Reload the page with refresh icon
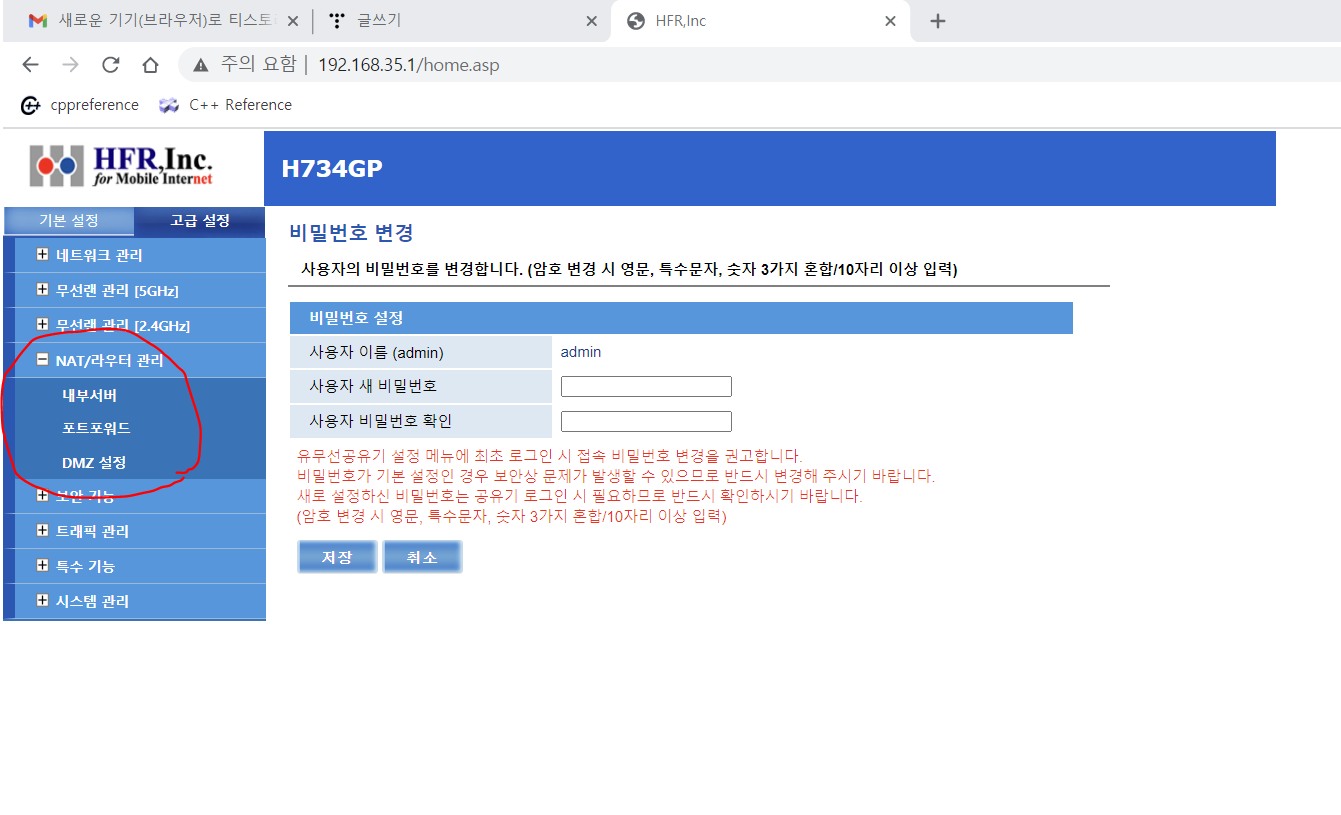Screen dimensions: 1341x815 click(x=110, y=65)
